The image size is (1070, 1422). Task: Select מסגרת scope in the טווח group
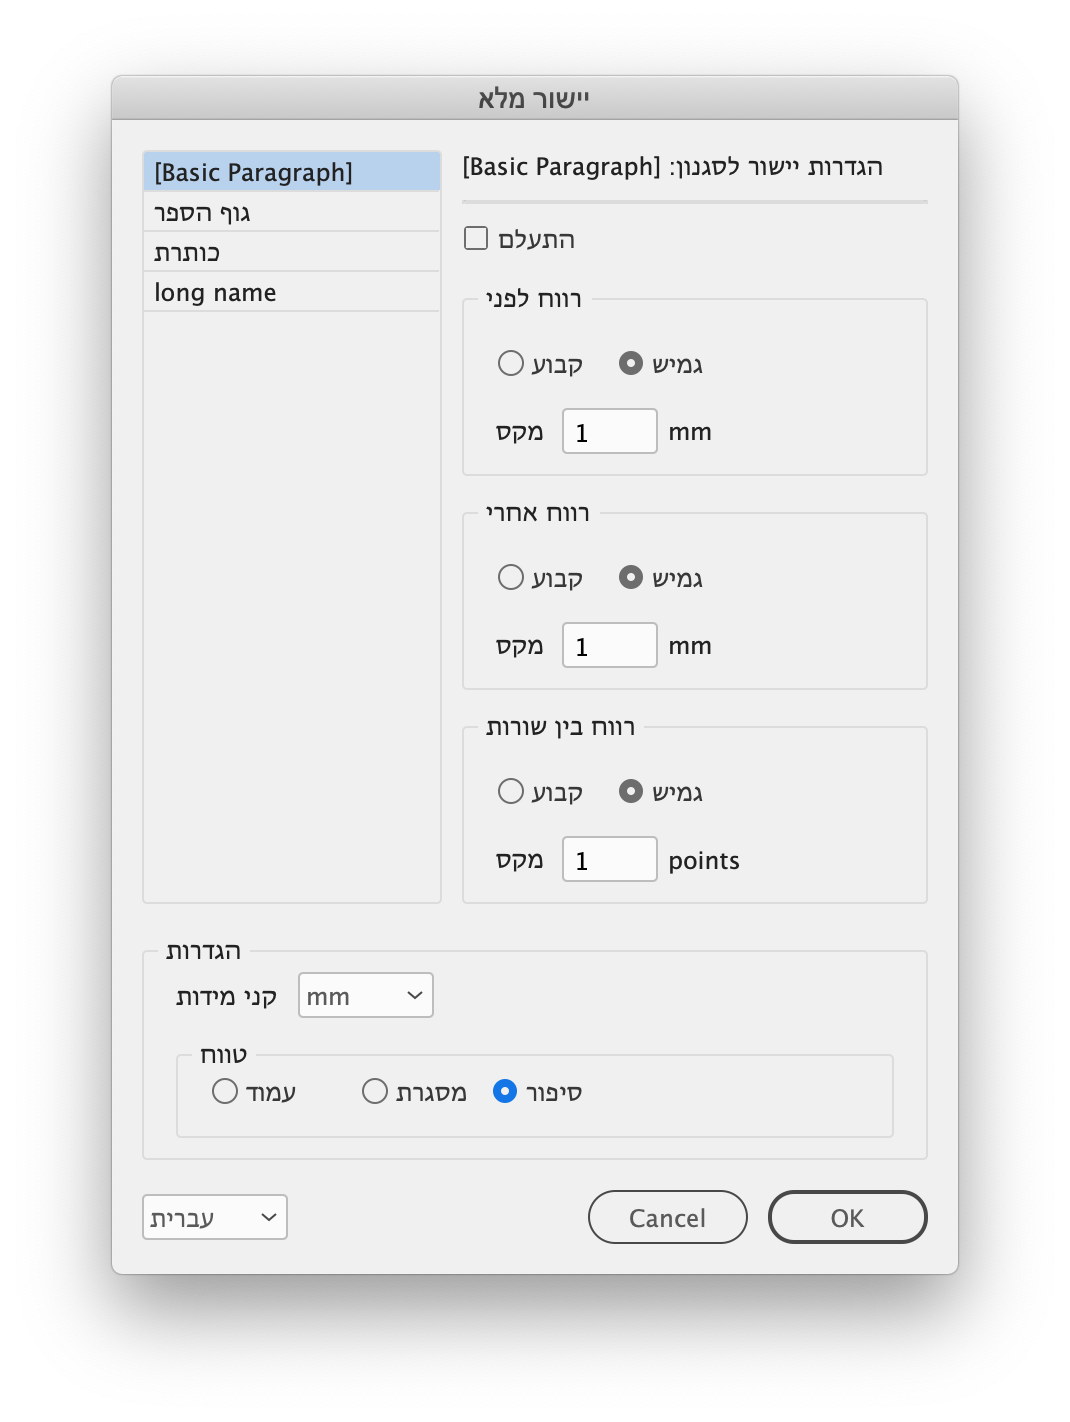tap(375, 1092)
